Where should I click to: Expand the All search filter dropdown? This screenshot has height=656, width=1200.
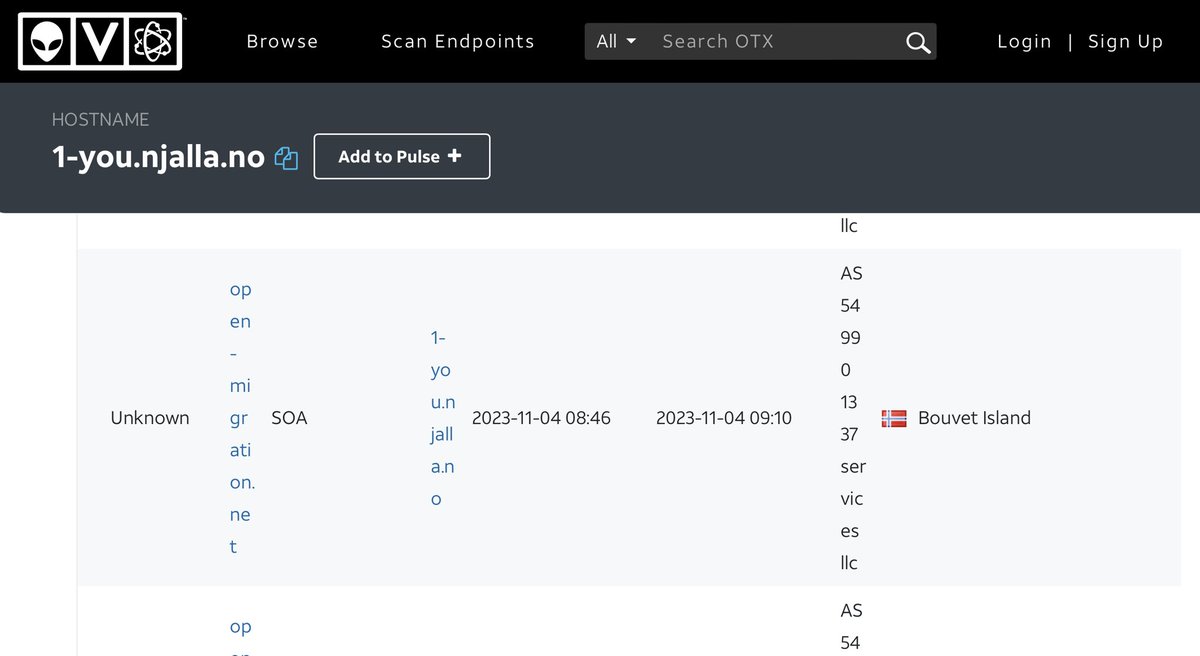pyautogui.click(x=615, y=42)
